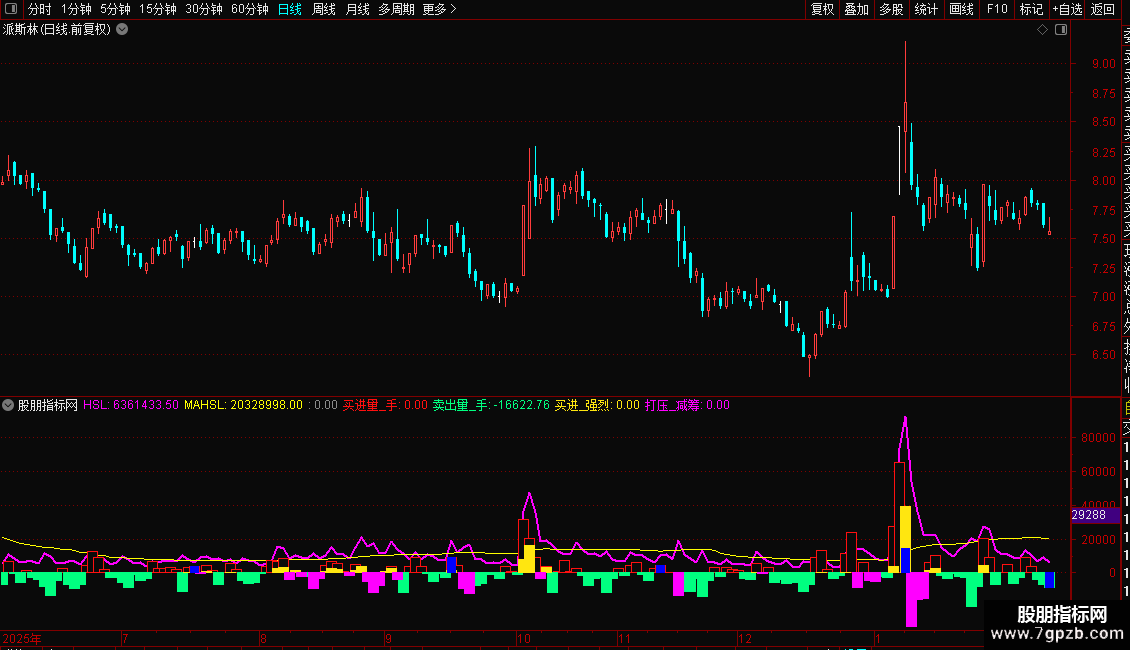Select the 5分钟 period
This screenshot has width=1130, height=650.
[115, 9]
